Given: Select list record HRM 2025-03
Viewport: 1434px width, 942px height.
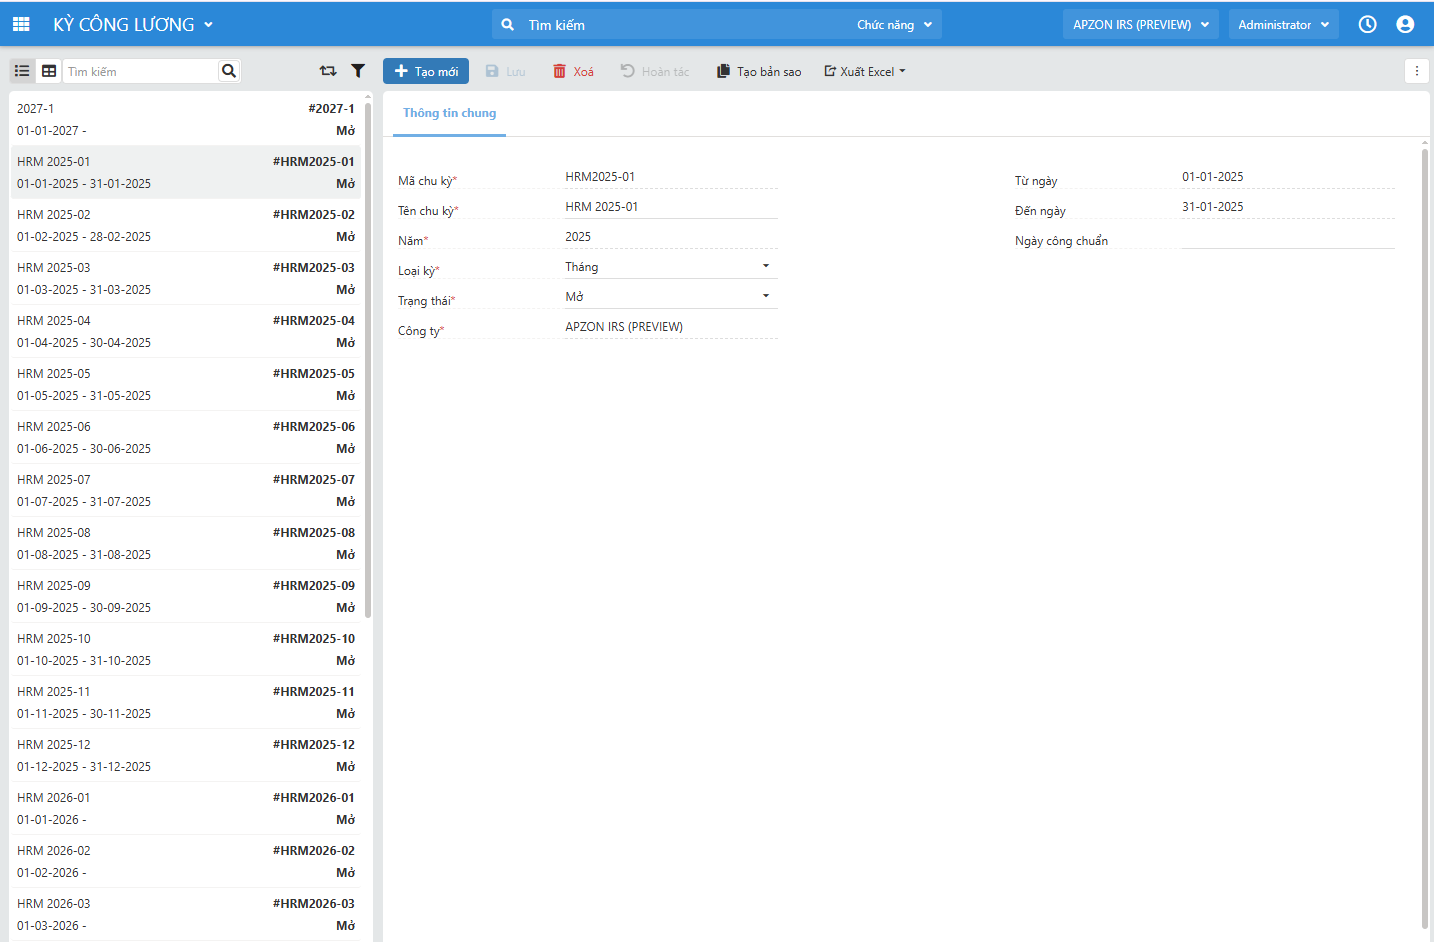Looking at the screenshot, I should [186, 278].
